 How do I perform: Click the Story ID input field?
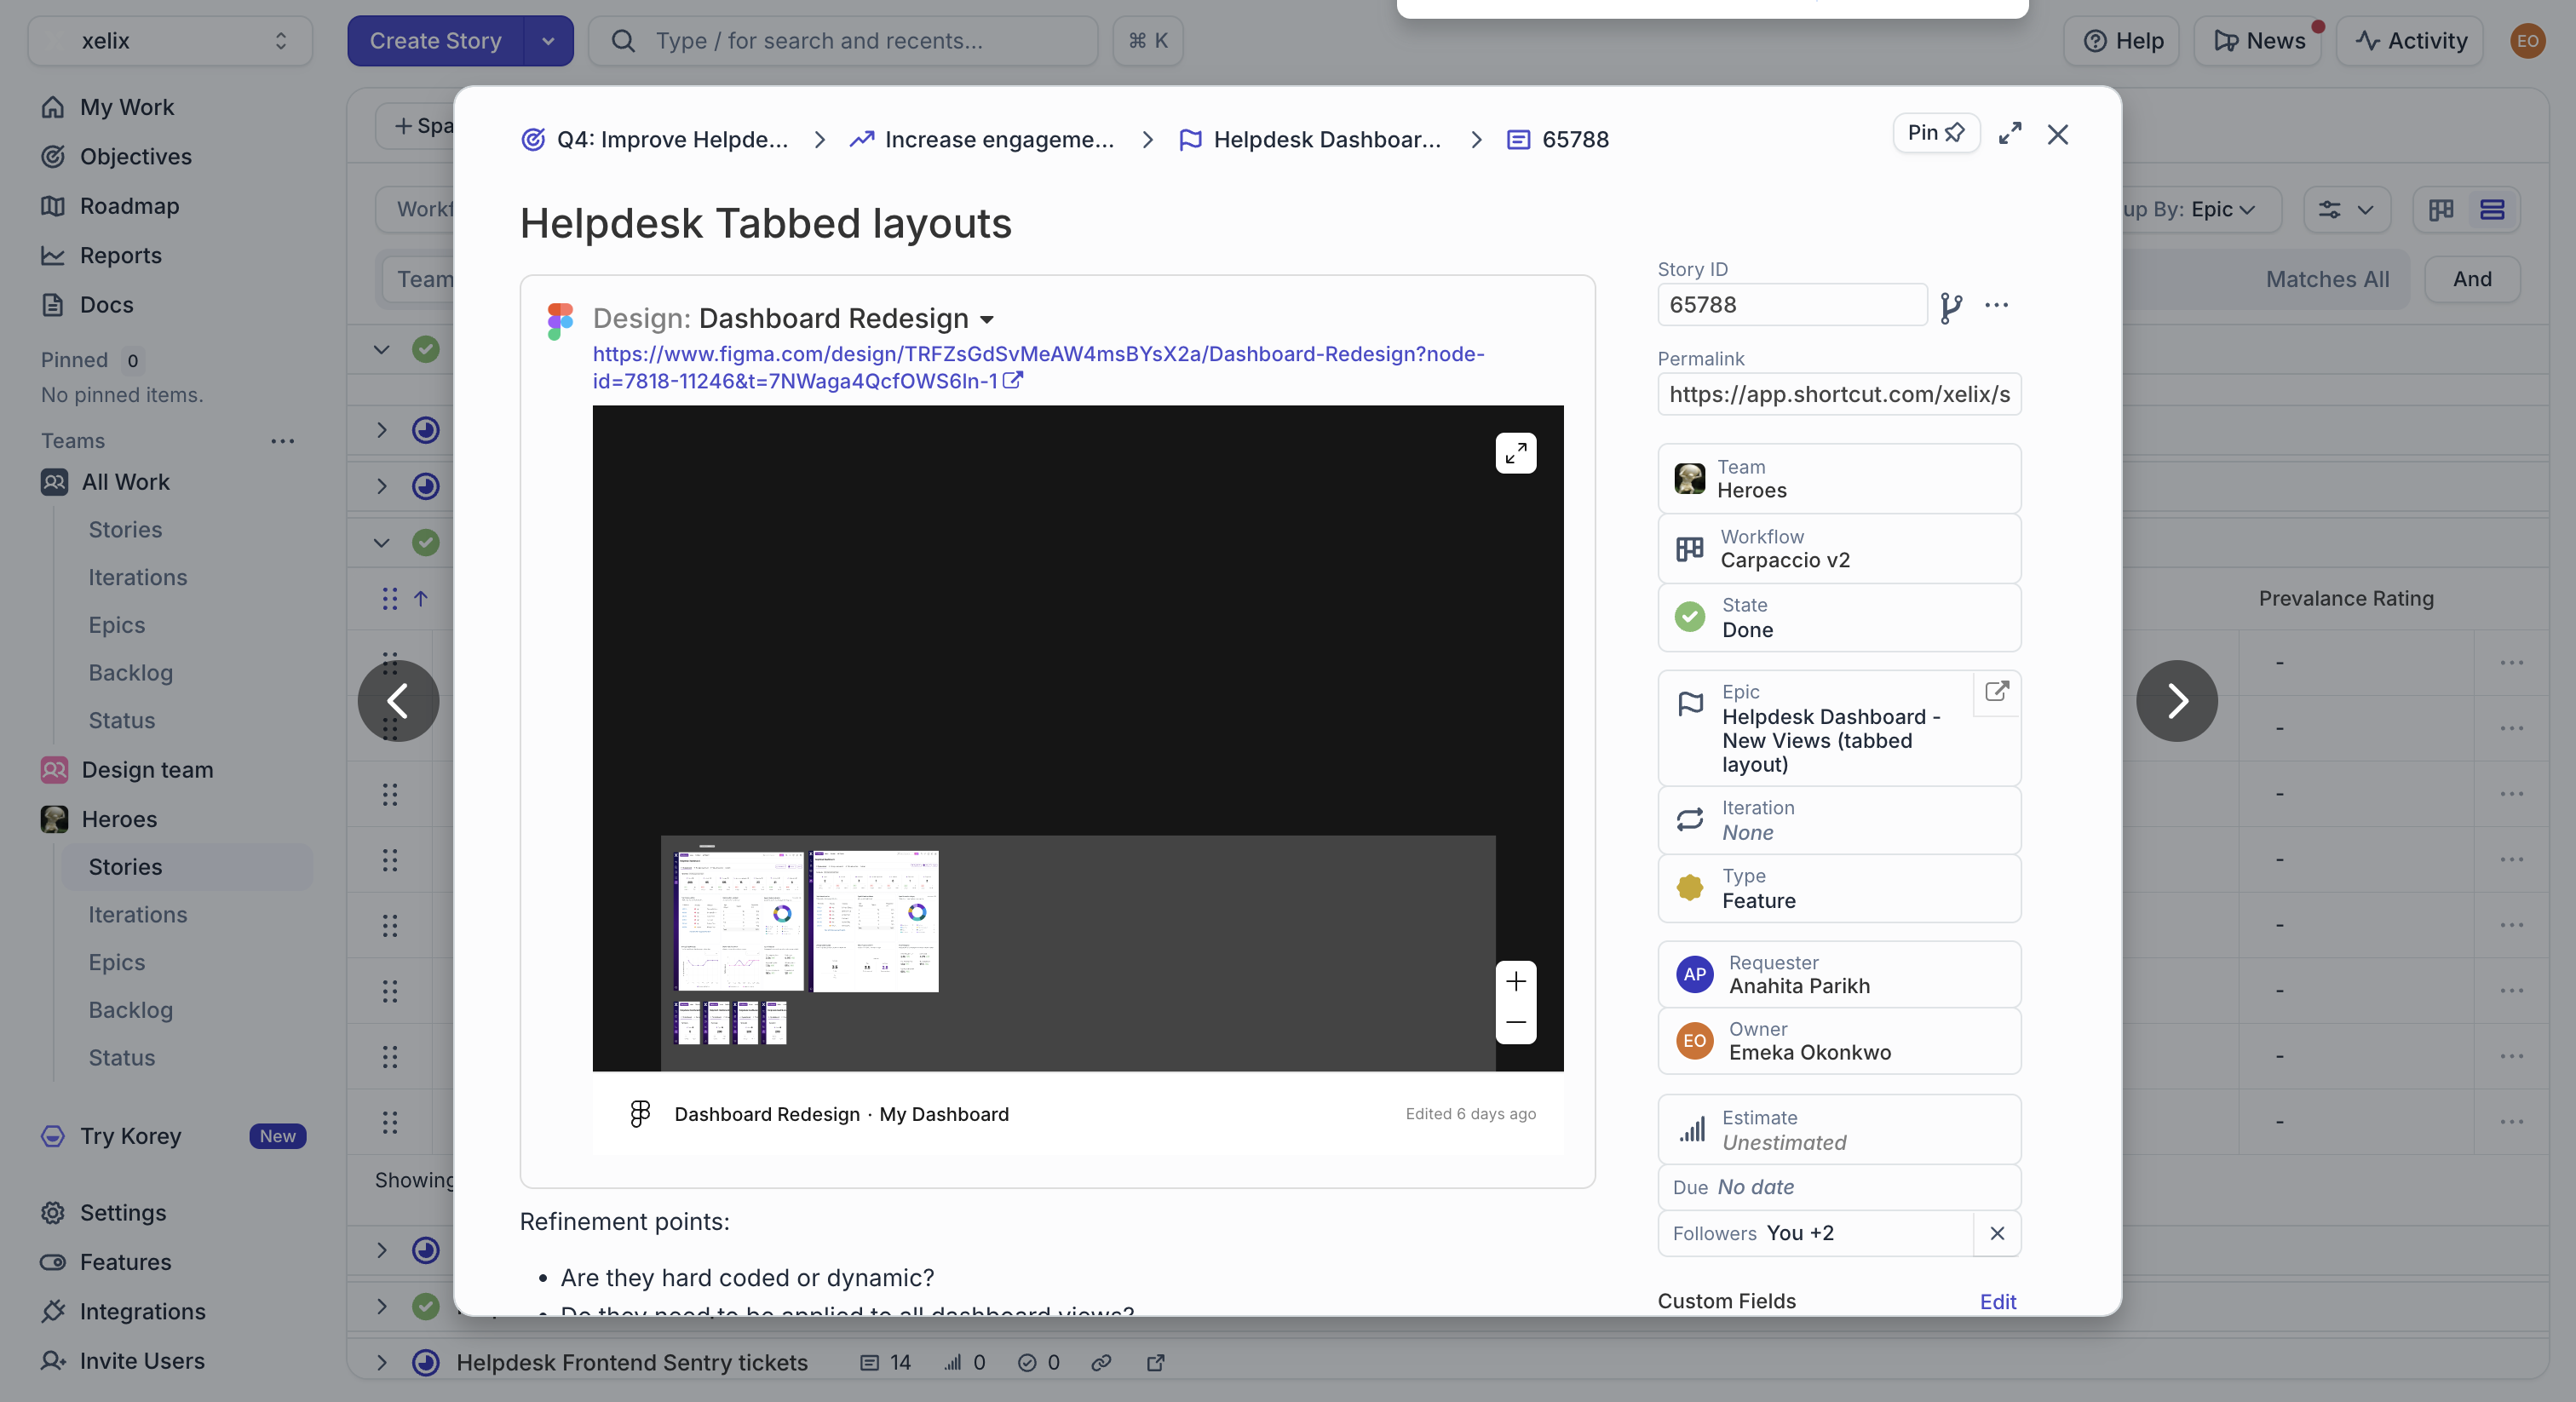pyautogui.click(x=1791, y=305)
